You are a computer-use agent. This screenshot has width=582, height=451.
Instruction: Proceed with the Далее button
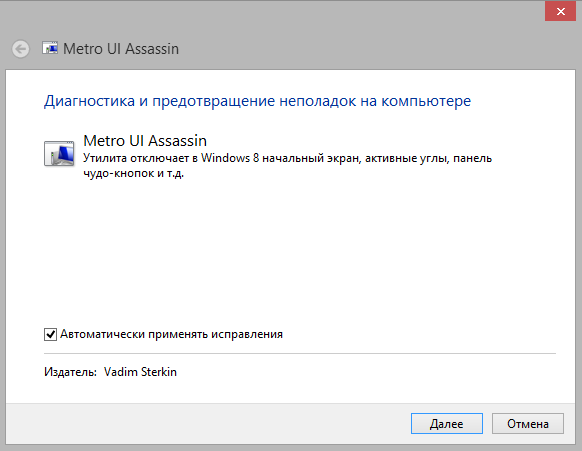tap(447, 424)
